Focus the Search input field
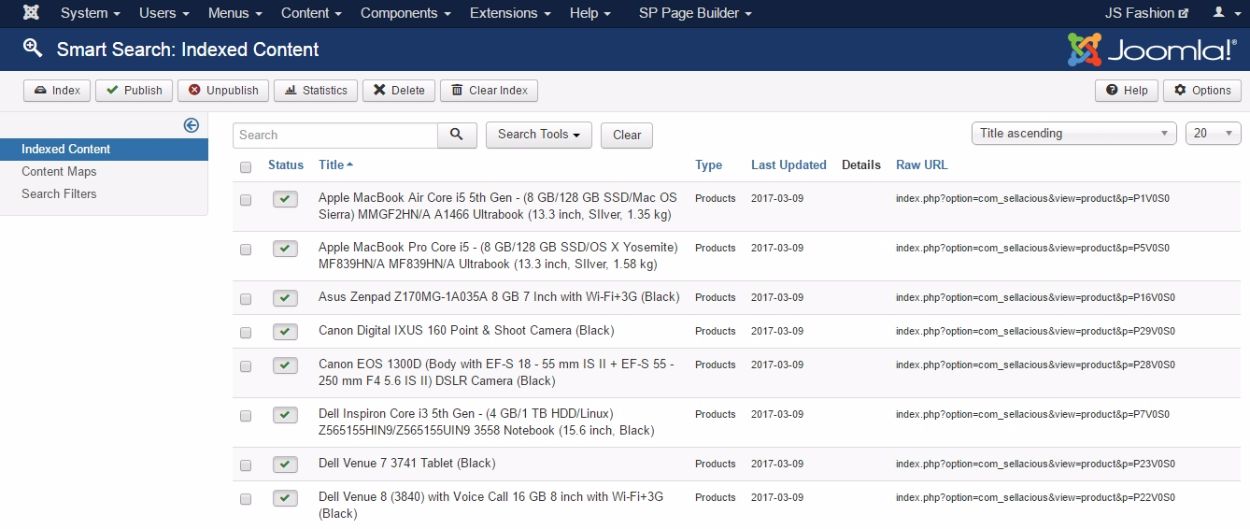1250x529 pixels. (x=335, y=135)
